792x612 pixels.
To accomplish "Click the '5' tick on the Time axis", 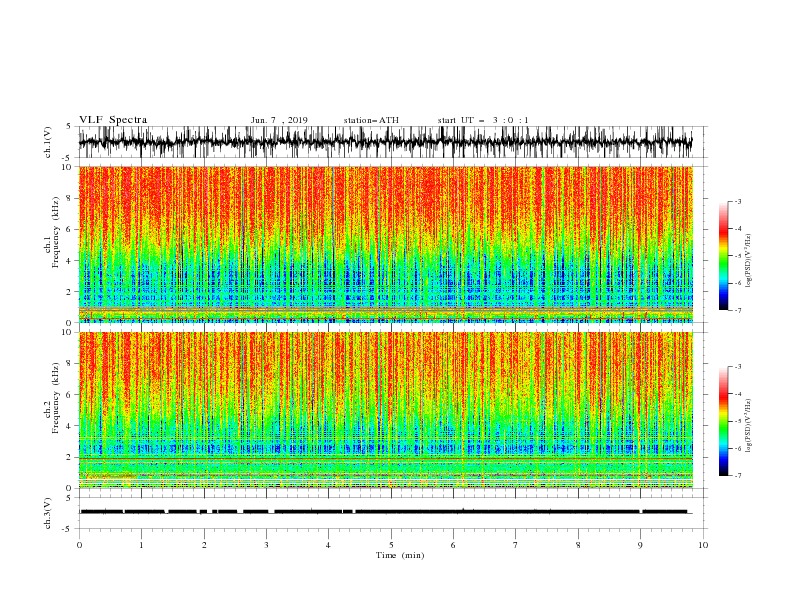I will tap(391, 545).
